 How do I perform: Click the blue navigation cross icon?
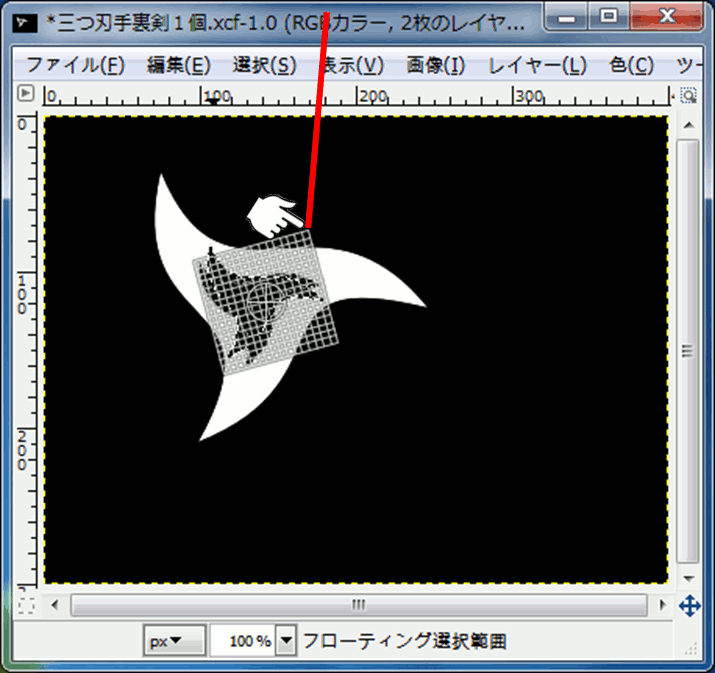click(688, 606)
